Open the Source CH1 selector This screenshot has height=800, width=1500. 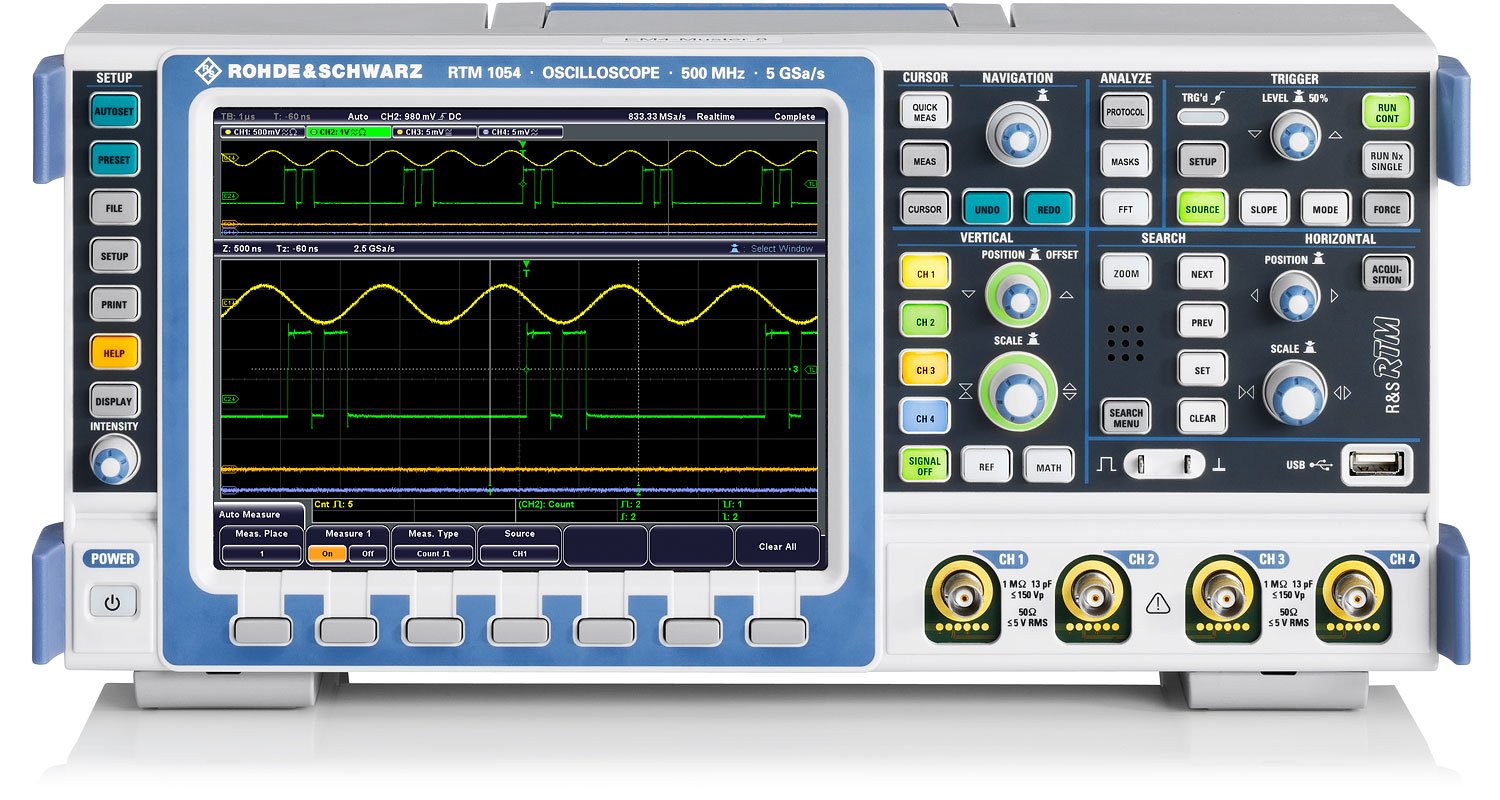tap(519, 553)
